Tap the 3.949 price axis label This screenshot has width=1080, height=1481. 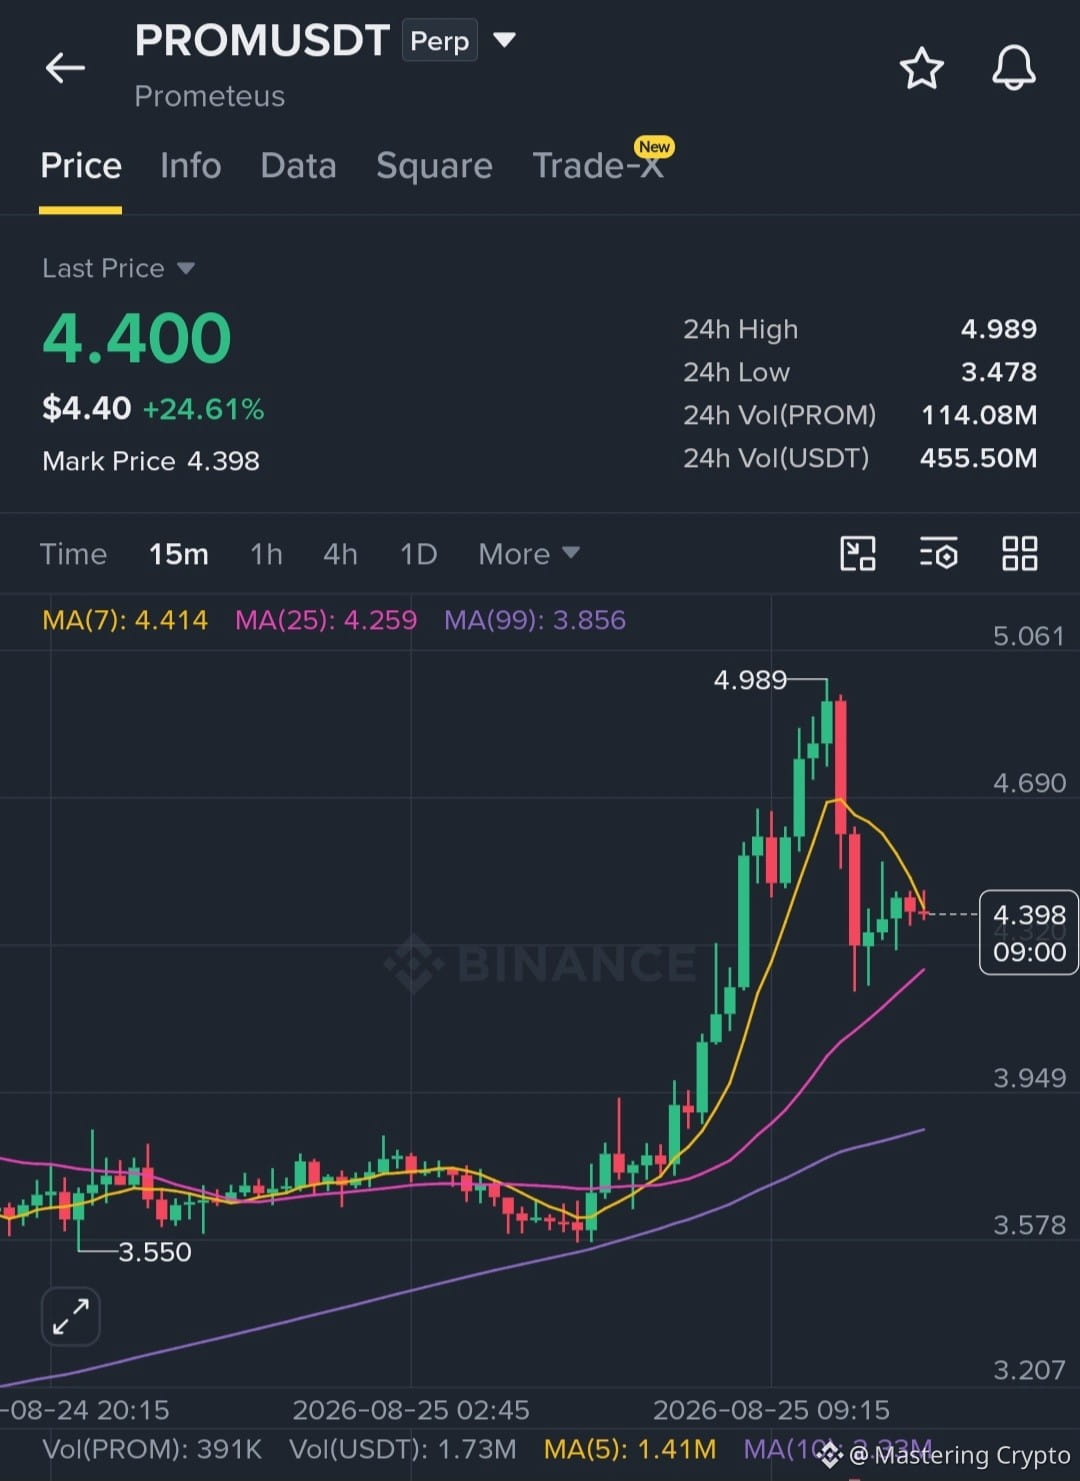(1029, 1078)
